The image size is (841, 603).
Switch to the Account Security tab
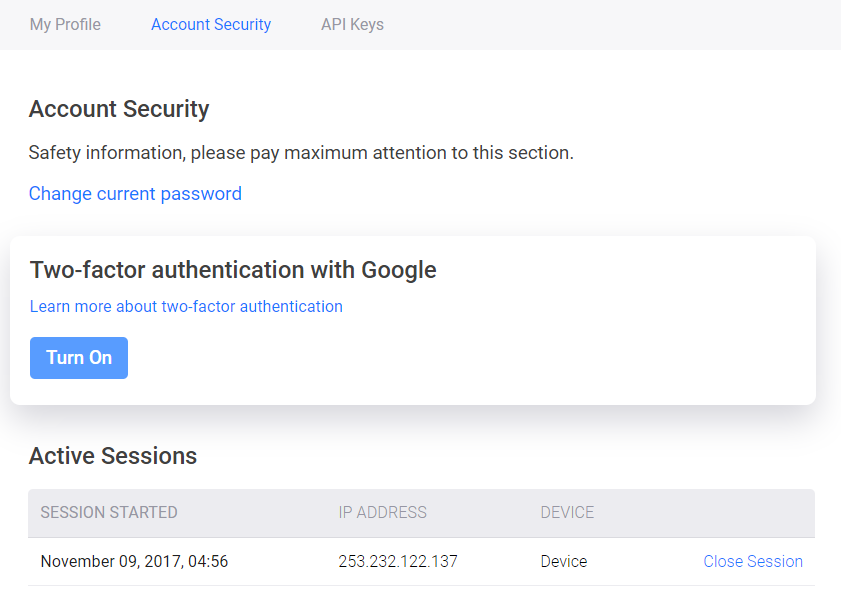211,24
